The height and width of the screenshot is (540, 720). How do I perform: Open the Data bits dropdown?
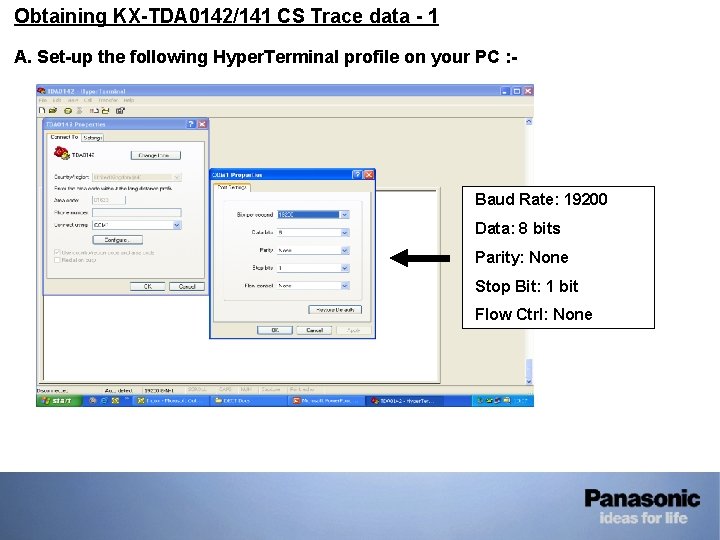coord(344,232)
